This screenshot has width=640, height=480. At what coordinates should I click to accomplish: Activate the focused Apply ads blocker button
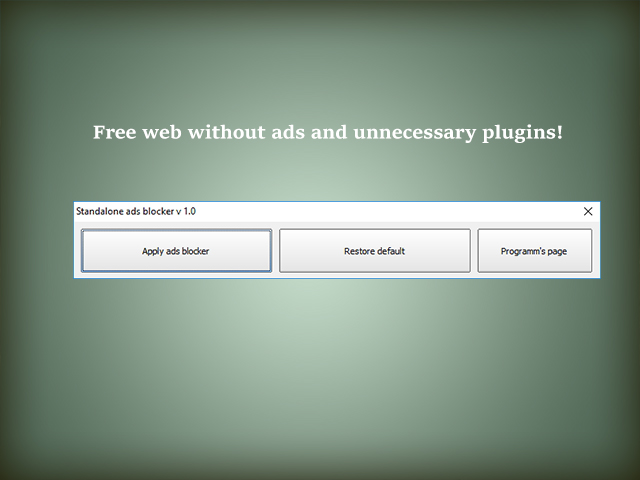176,251
